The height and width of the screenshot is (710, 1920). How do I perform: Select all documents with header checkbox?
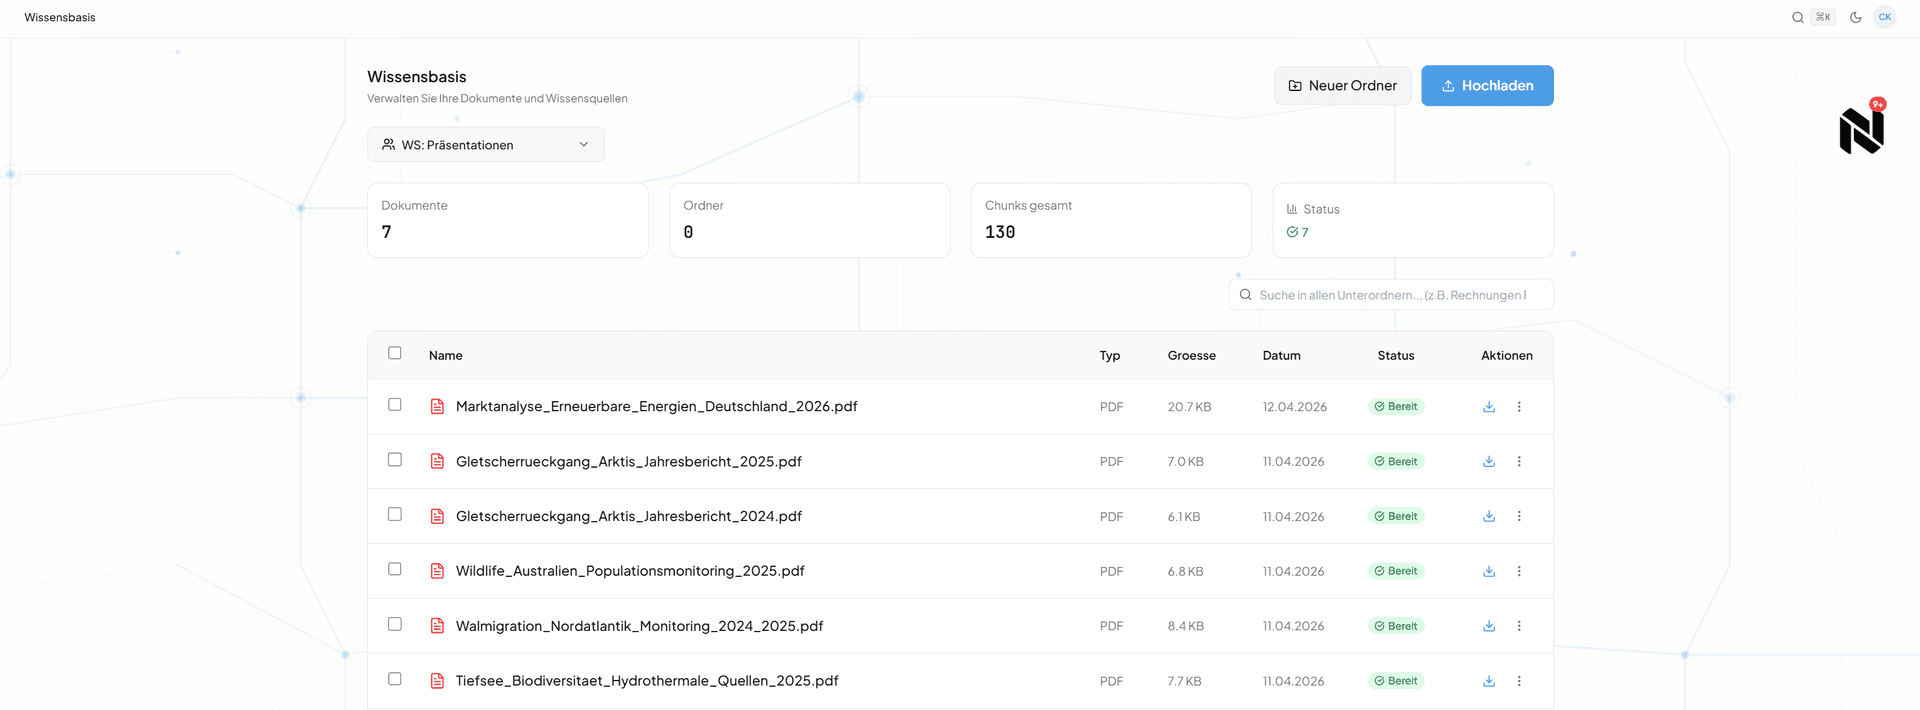395,353
